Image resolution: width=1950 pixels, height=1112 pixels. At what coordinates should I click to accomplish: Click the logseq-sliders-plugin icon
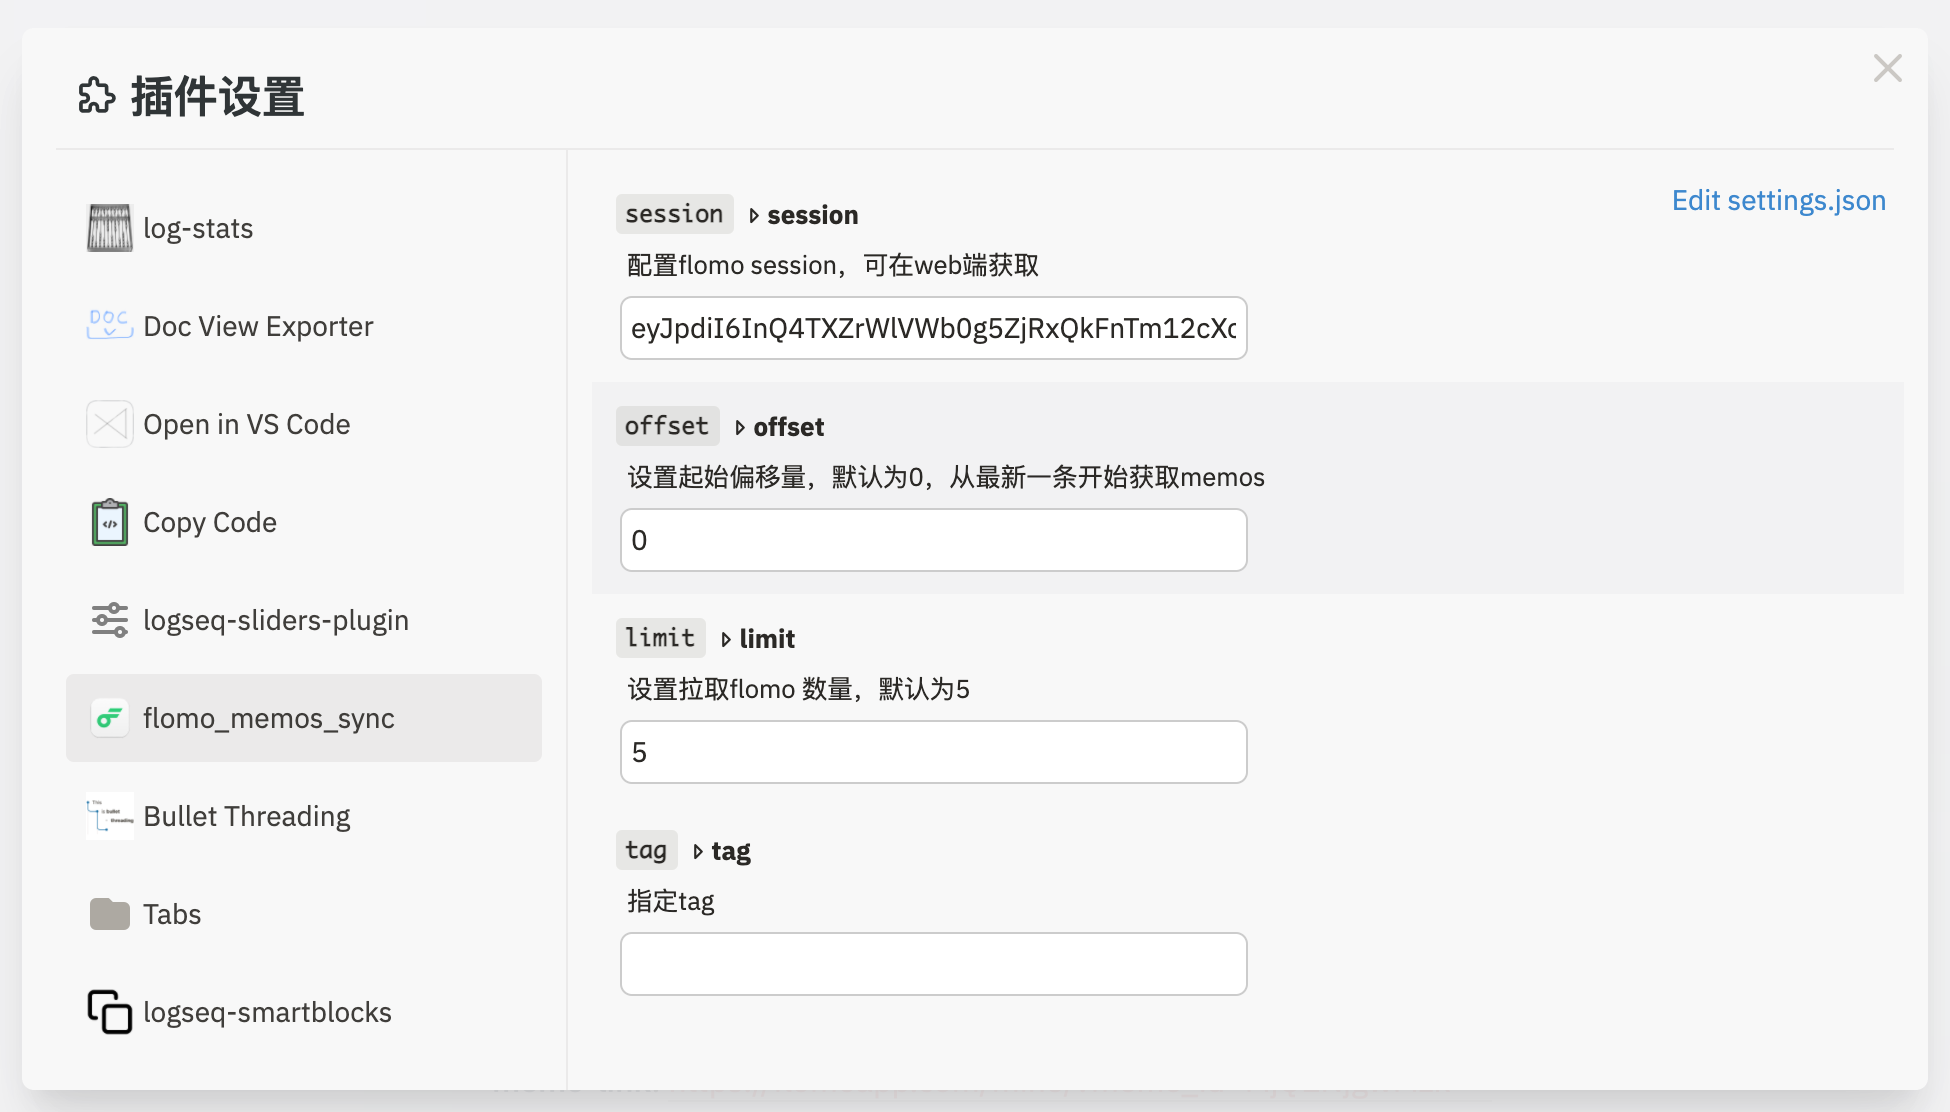click(107, 620)
